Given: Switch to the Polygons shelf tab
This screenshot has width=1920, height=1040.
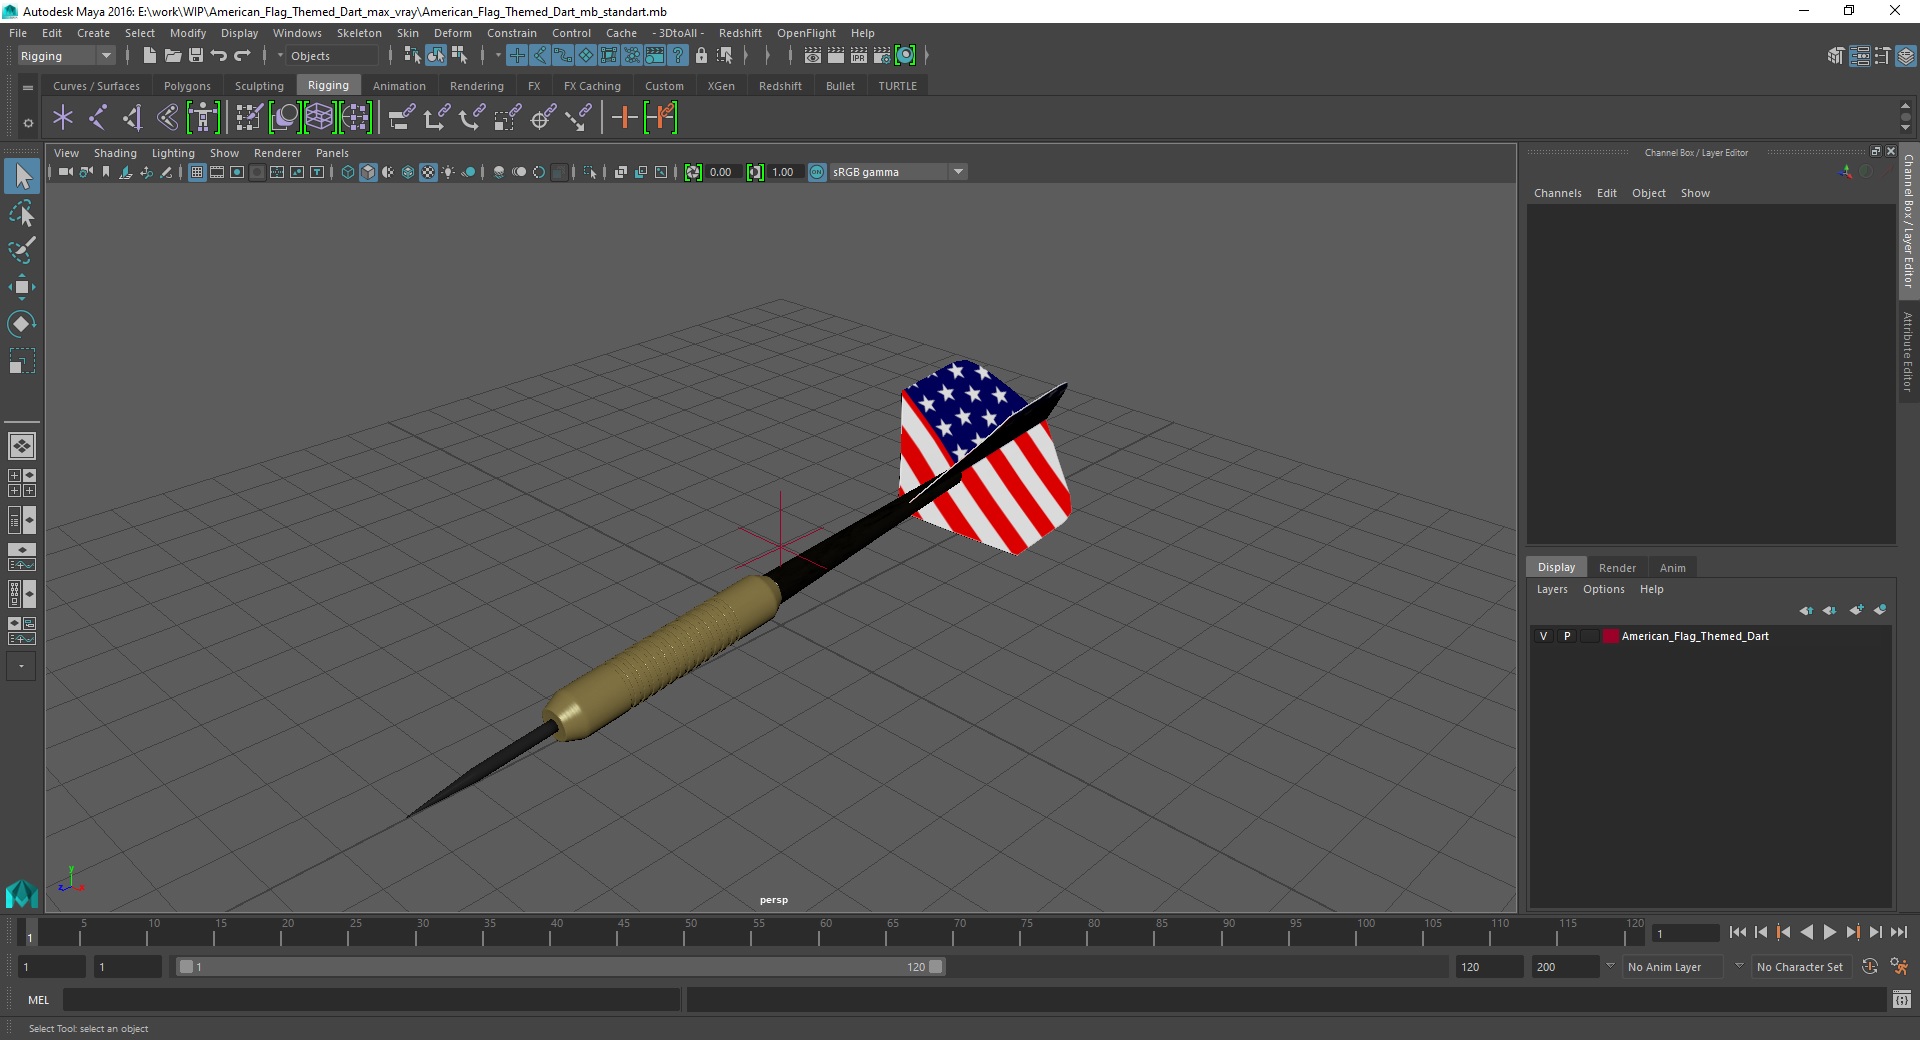Looking at the screenshot, I should pos(187,86).
